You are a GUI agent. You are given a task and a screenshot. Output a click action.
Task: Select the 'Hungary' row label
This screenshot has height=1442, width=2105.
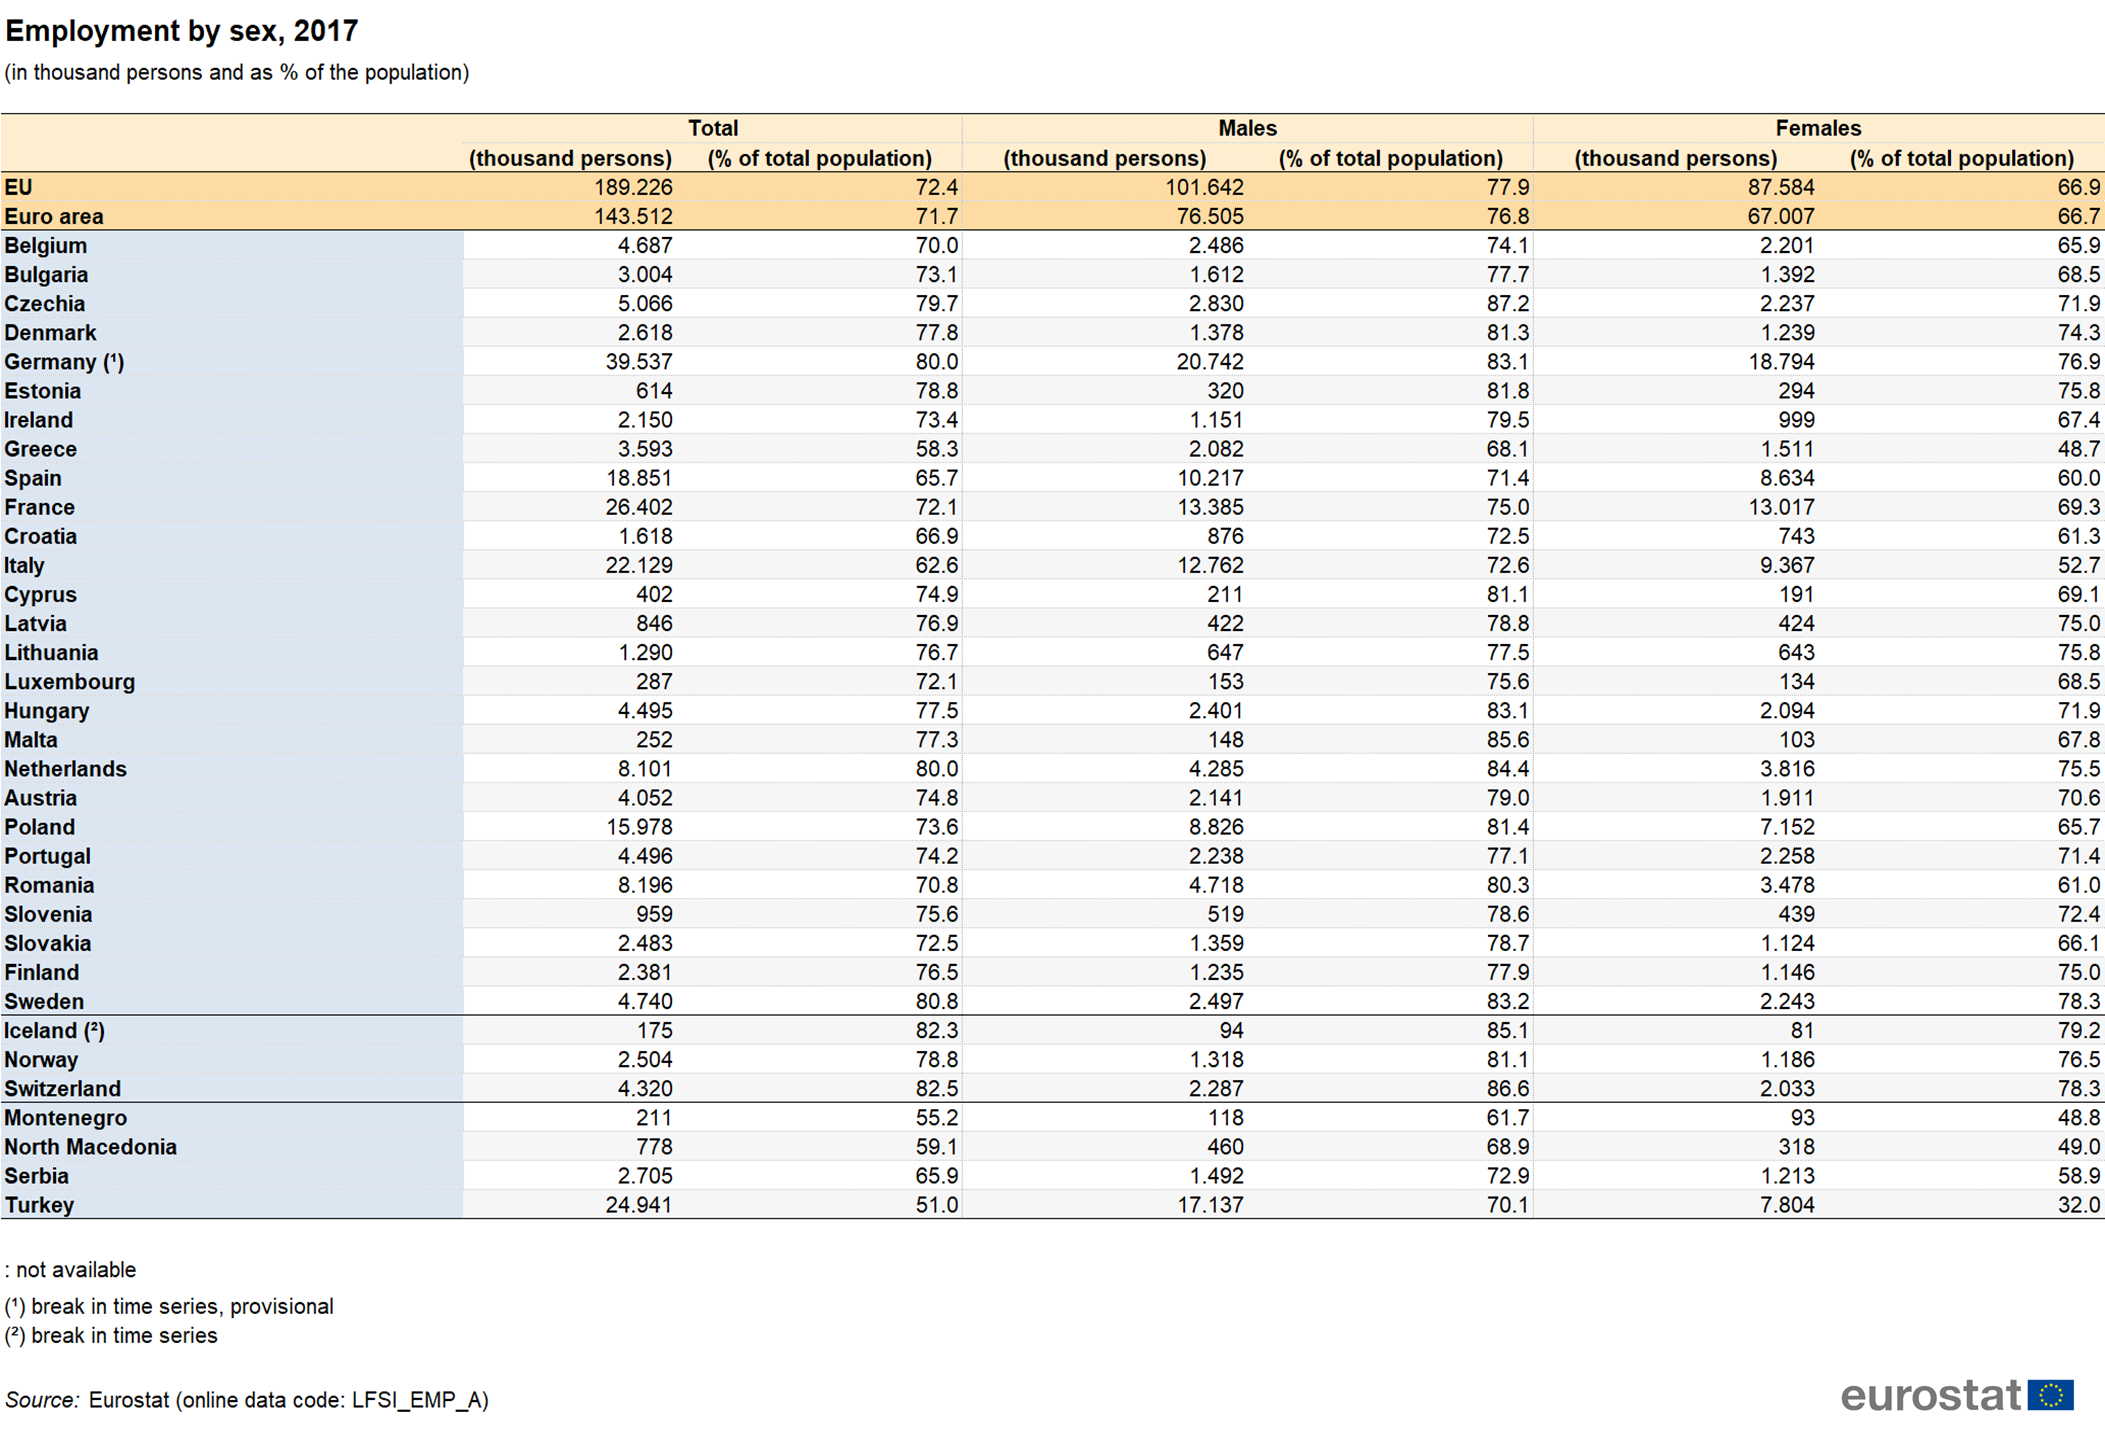pos(47,710)
